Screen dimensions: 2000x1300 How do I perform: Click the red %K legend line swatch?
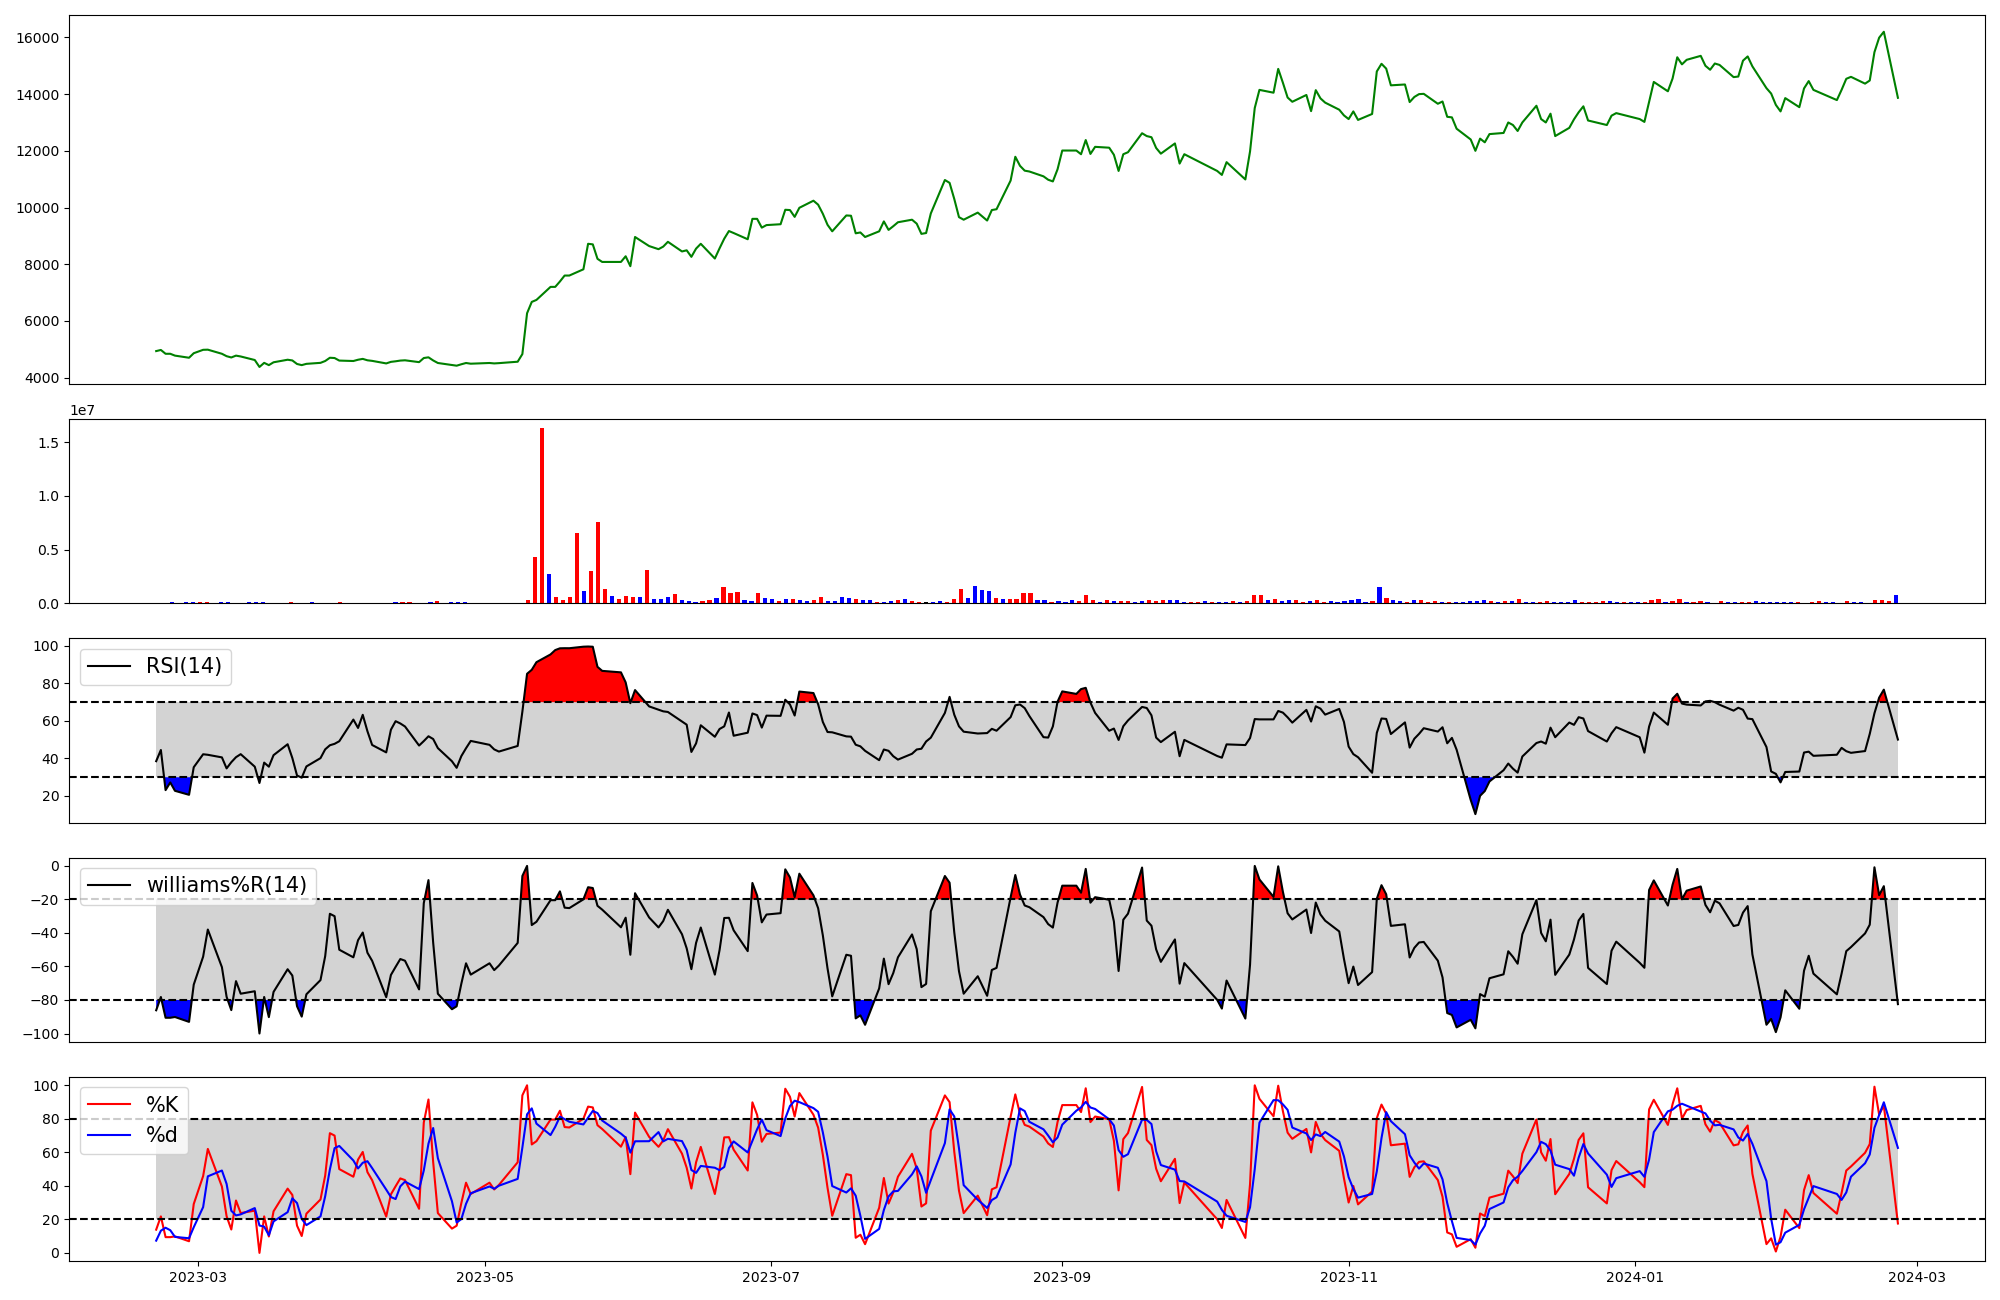pyautogui.click(x=109, y=1105)
